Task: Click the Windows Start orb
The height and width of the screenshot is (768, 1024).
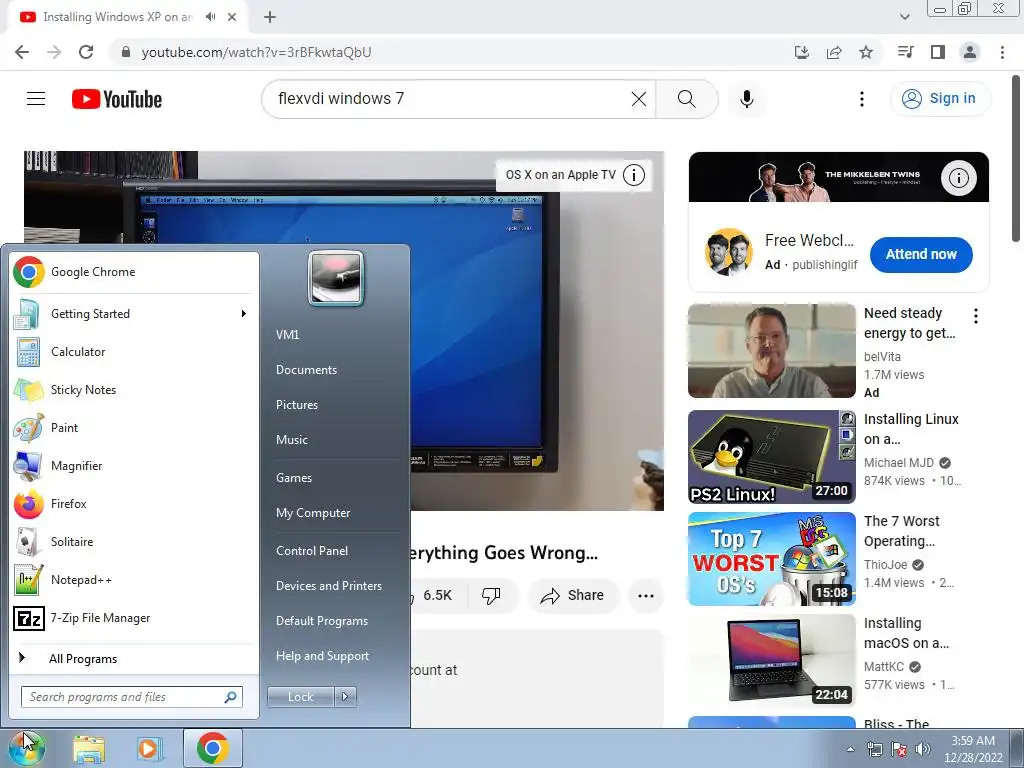Action: tap(27, 748)
